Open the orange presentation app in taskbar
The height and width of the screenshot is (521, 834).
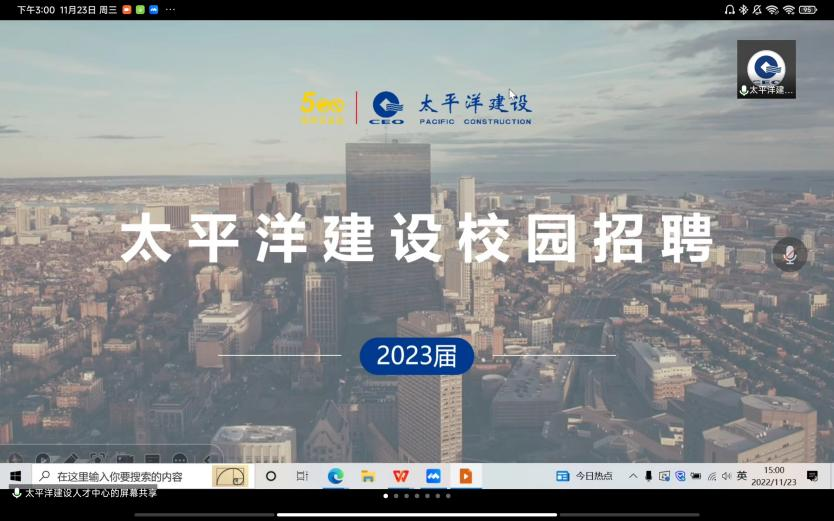(465, 477)
